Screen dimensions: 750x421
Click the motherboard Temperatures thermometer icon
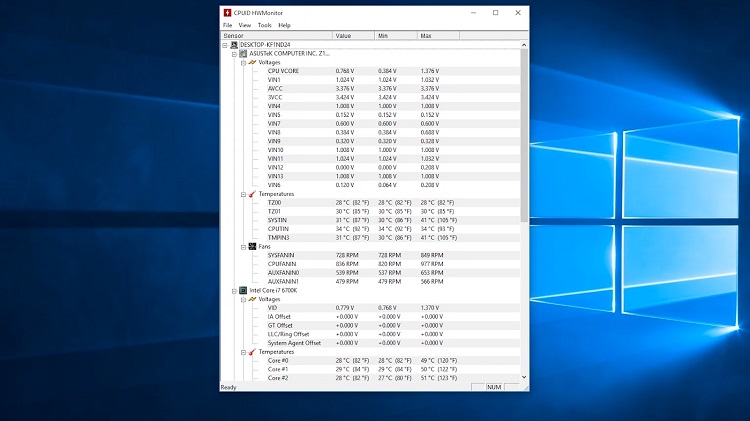(x=252, y=194)
